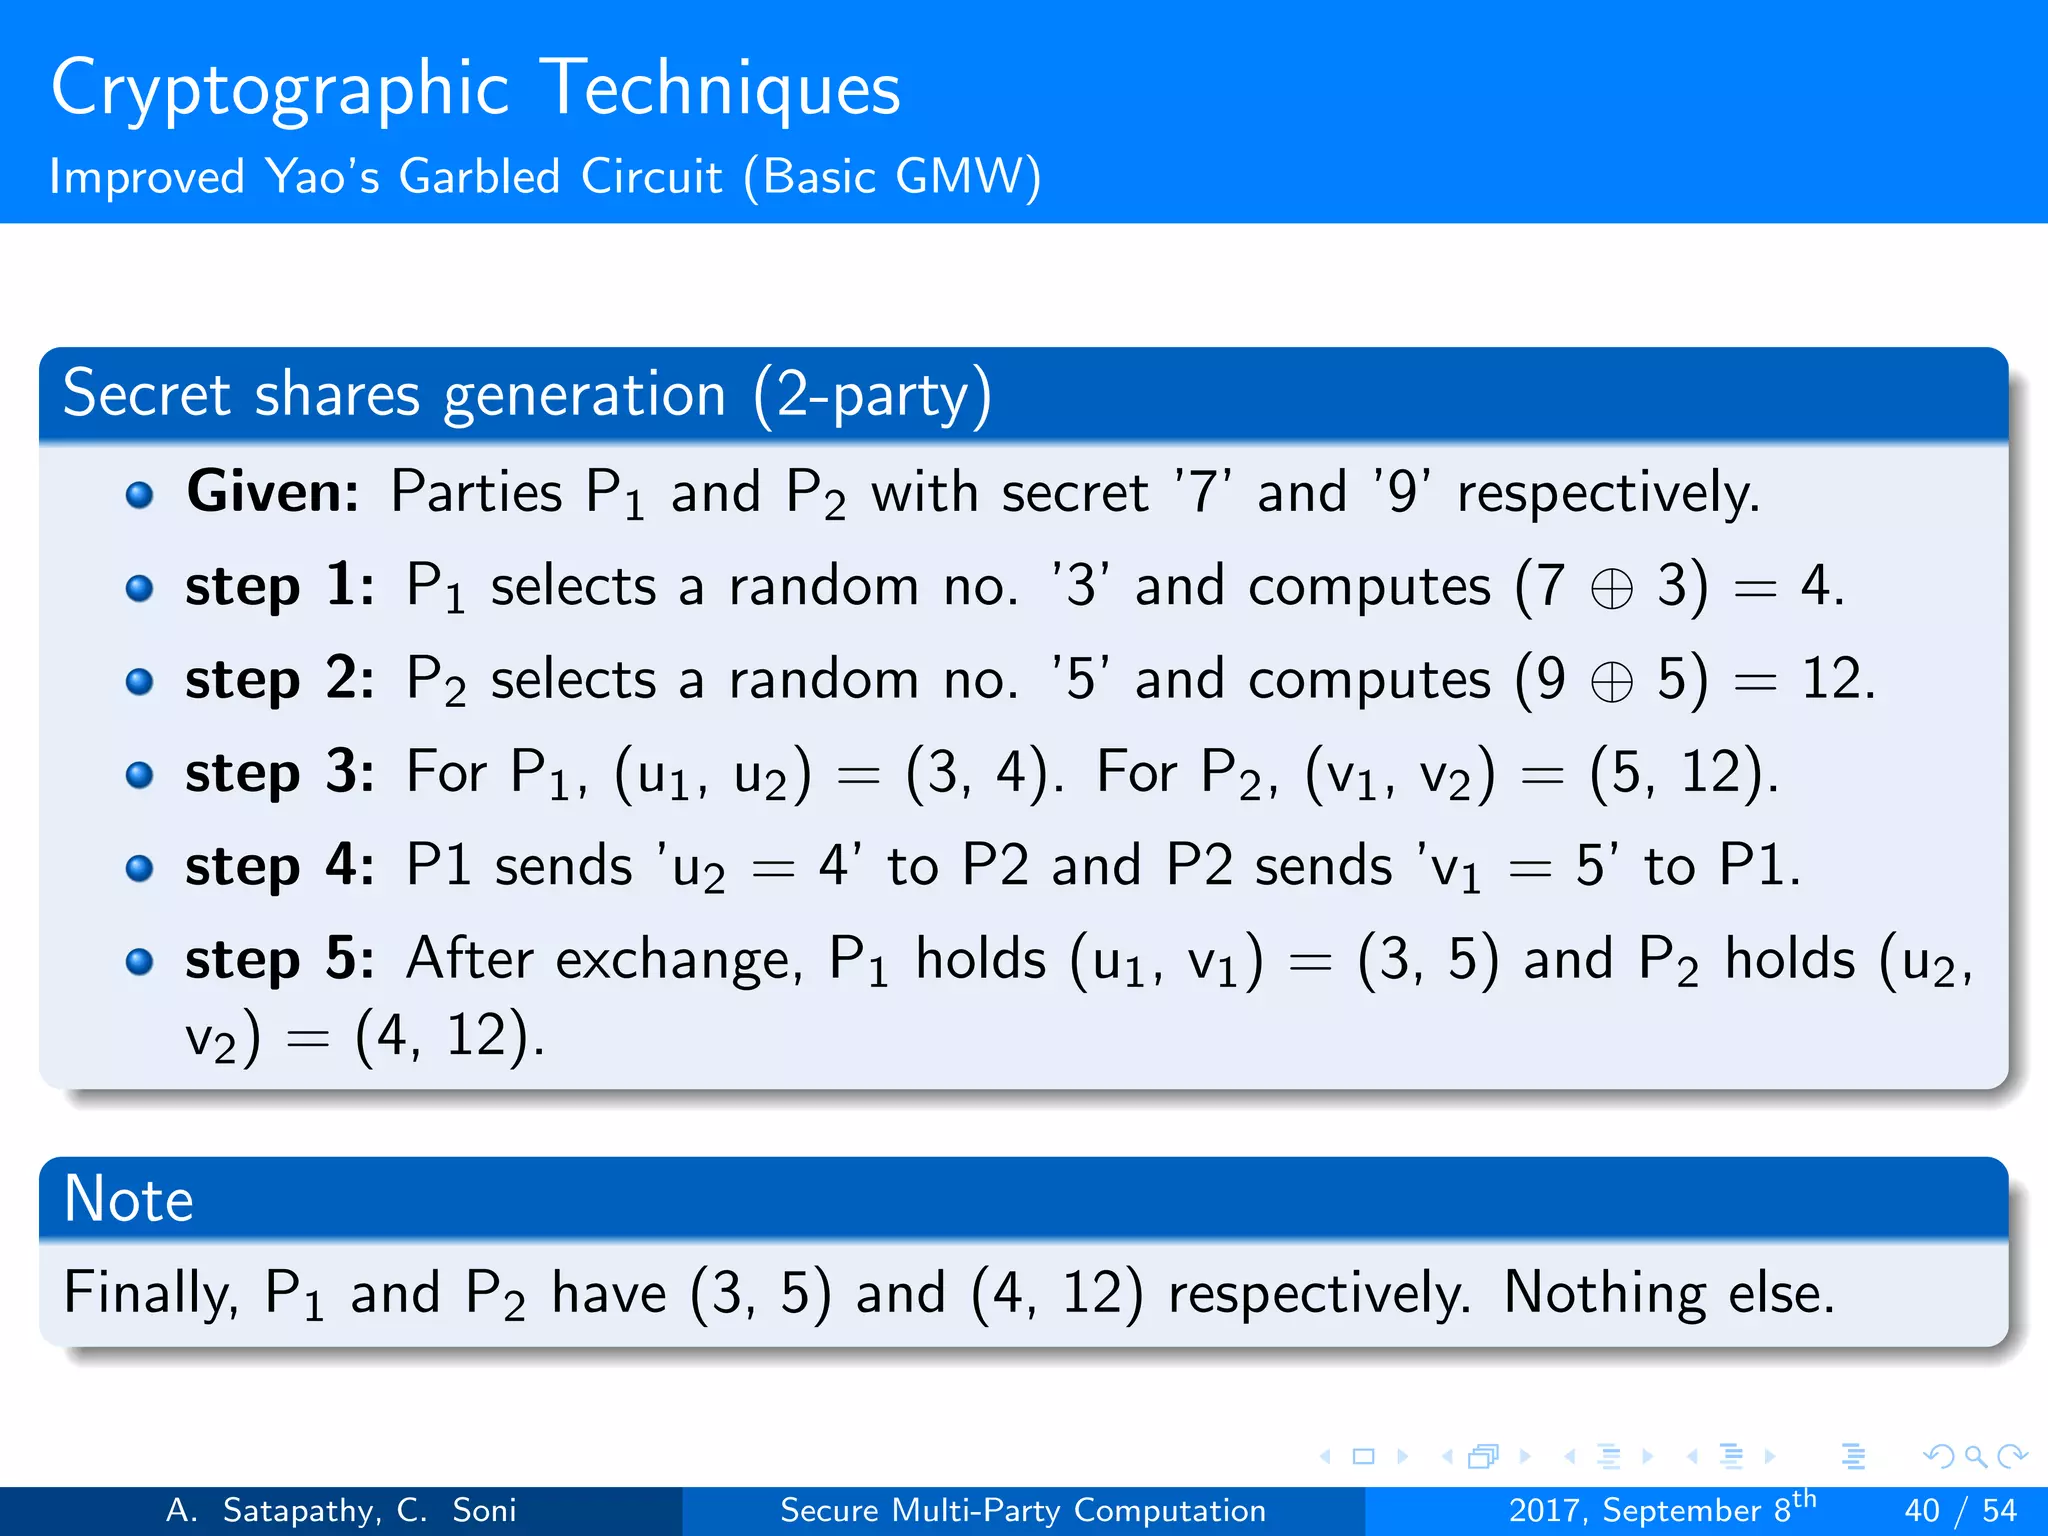The width and height of the screenshot is (2048, 1536).
Task: Click the previous slide arrow
Action: click(x=1325, y=1457)
